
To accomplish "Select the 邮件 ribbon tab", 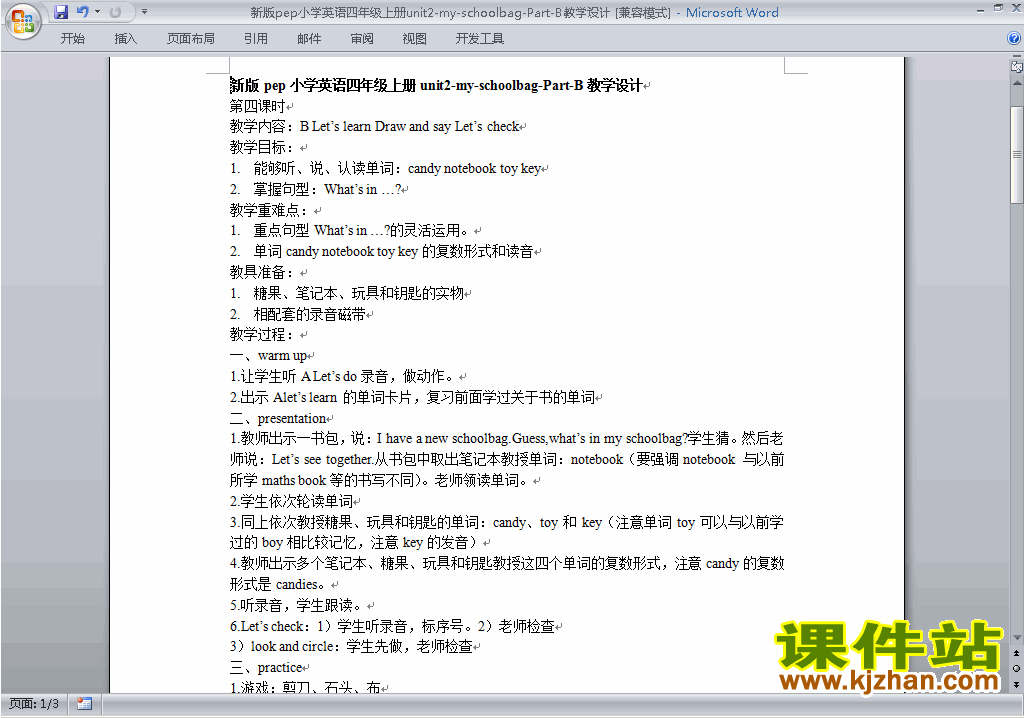I will click(x=309, y=39).
